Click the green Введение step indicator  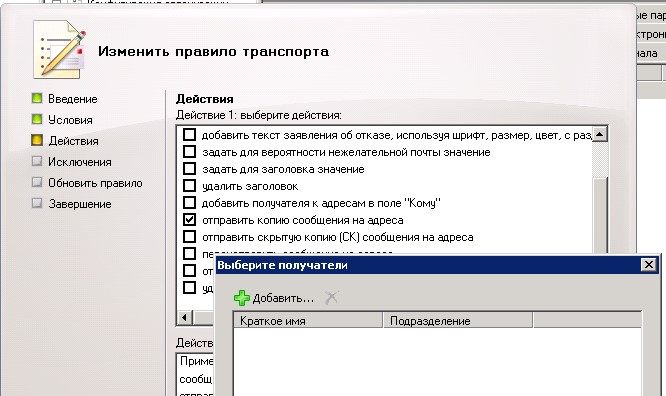pyautogui.click(x=37, y=98)
